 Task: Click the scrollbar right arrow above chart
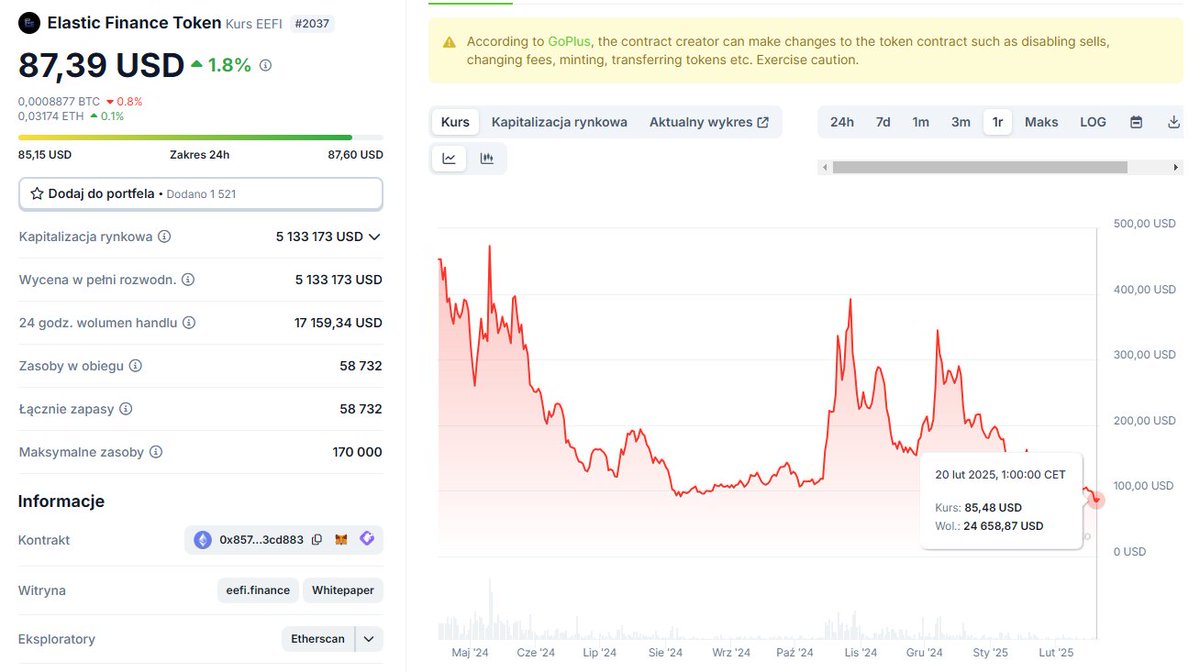point(1176,168)
